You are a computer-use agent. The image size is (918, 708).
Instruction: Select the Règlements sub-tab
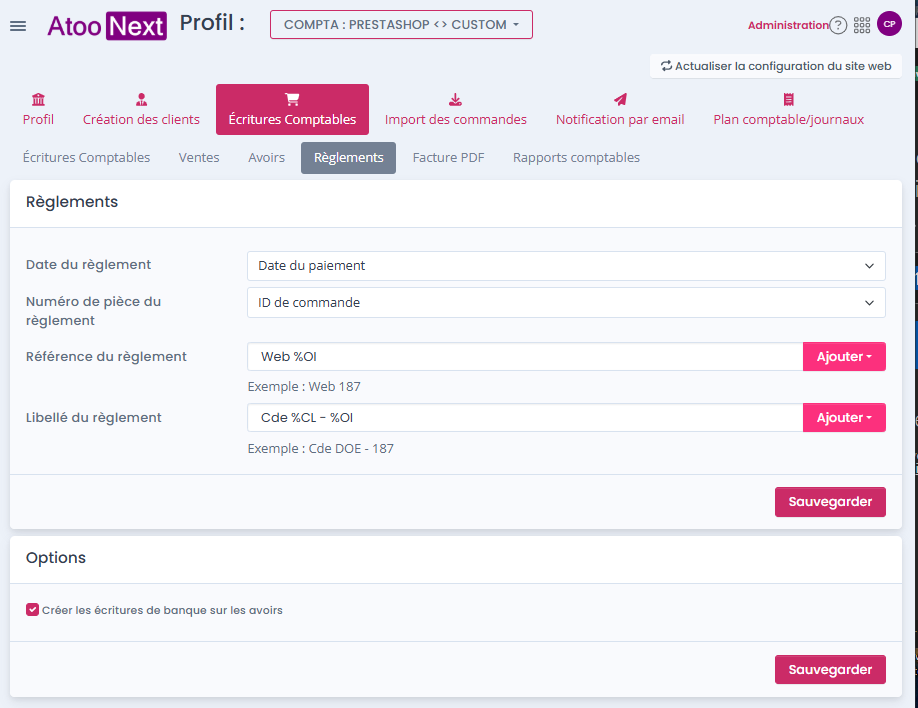[x=348, y=158]
